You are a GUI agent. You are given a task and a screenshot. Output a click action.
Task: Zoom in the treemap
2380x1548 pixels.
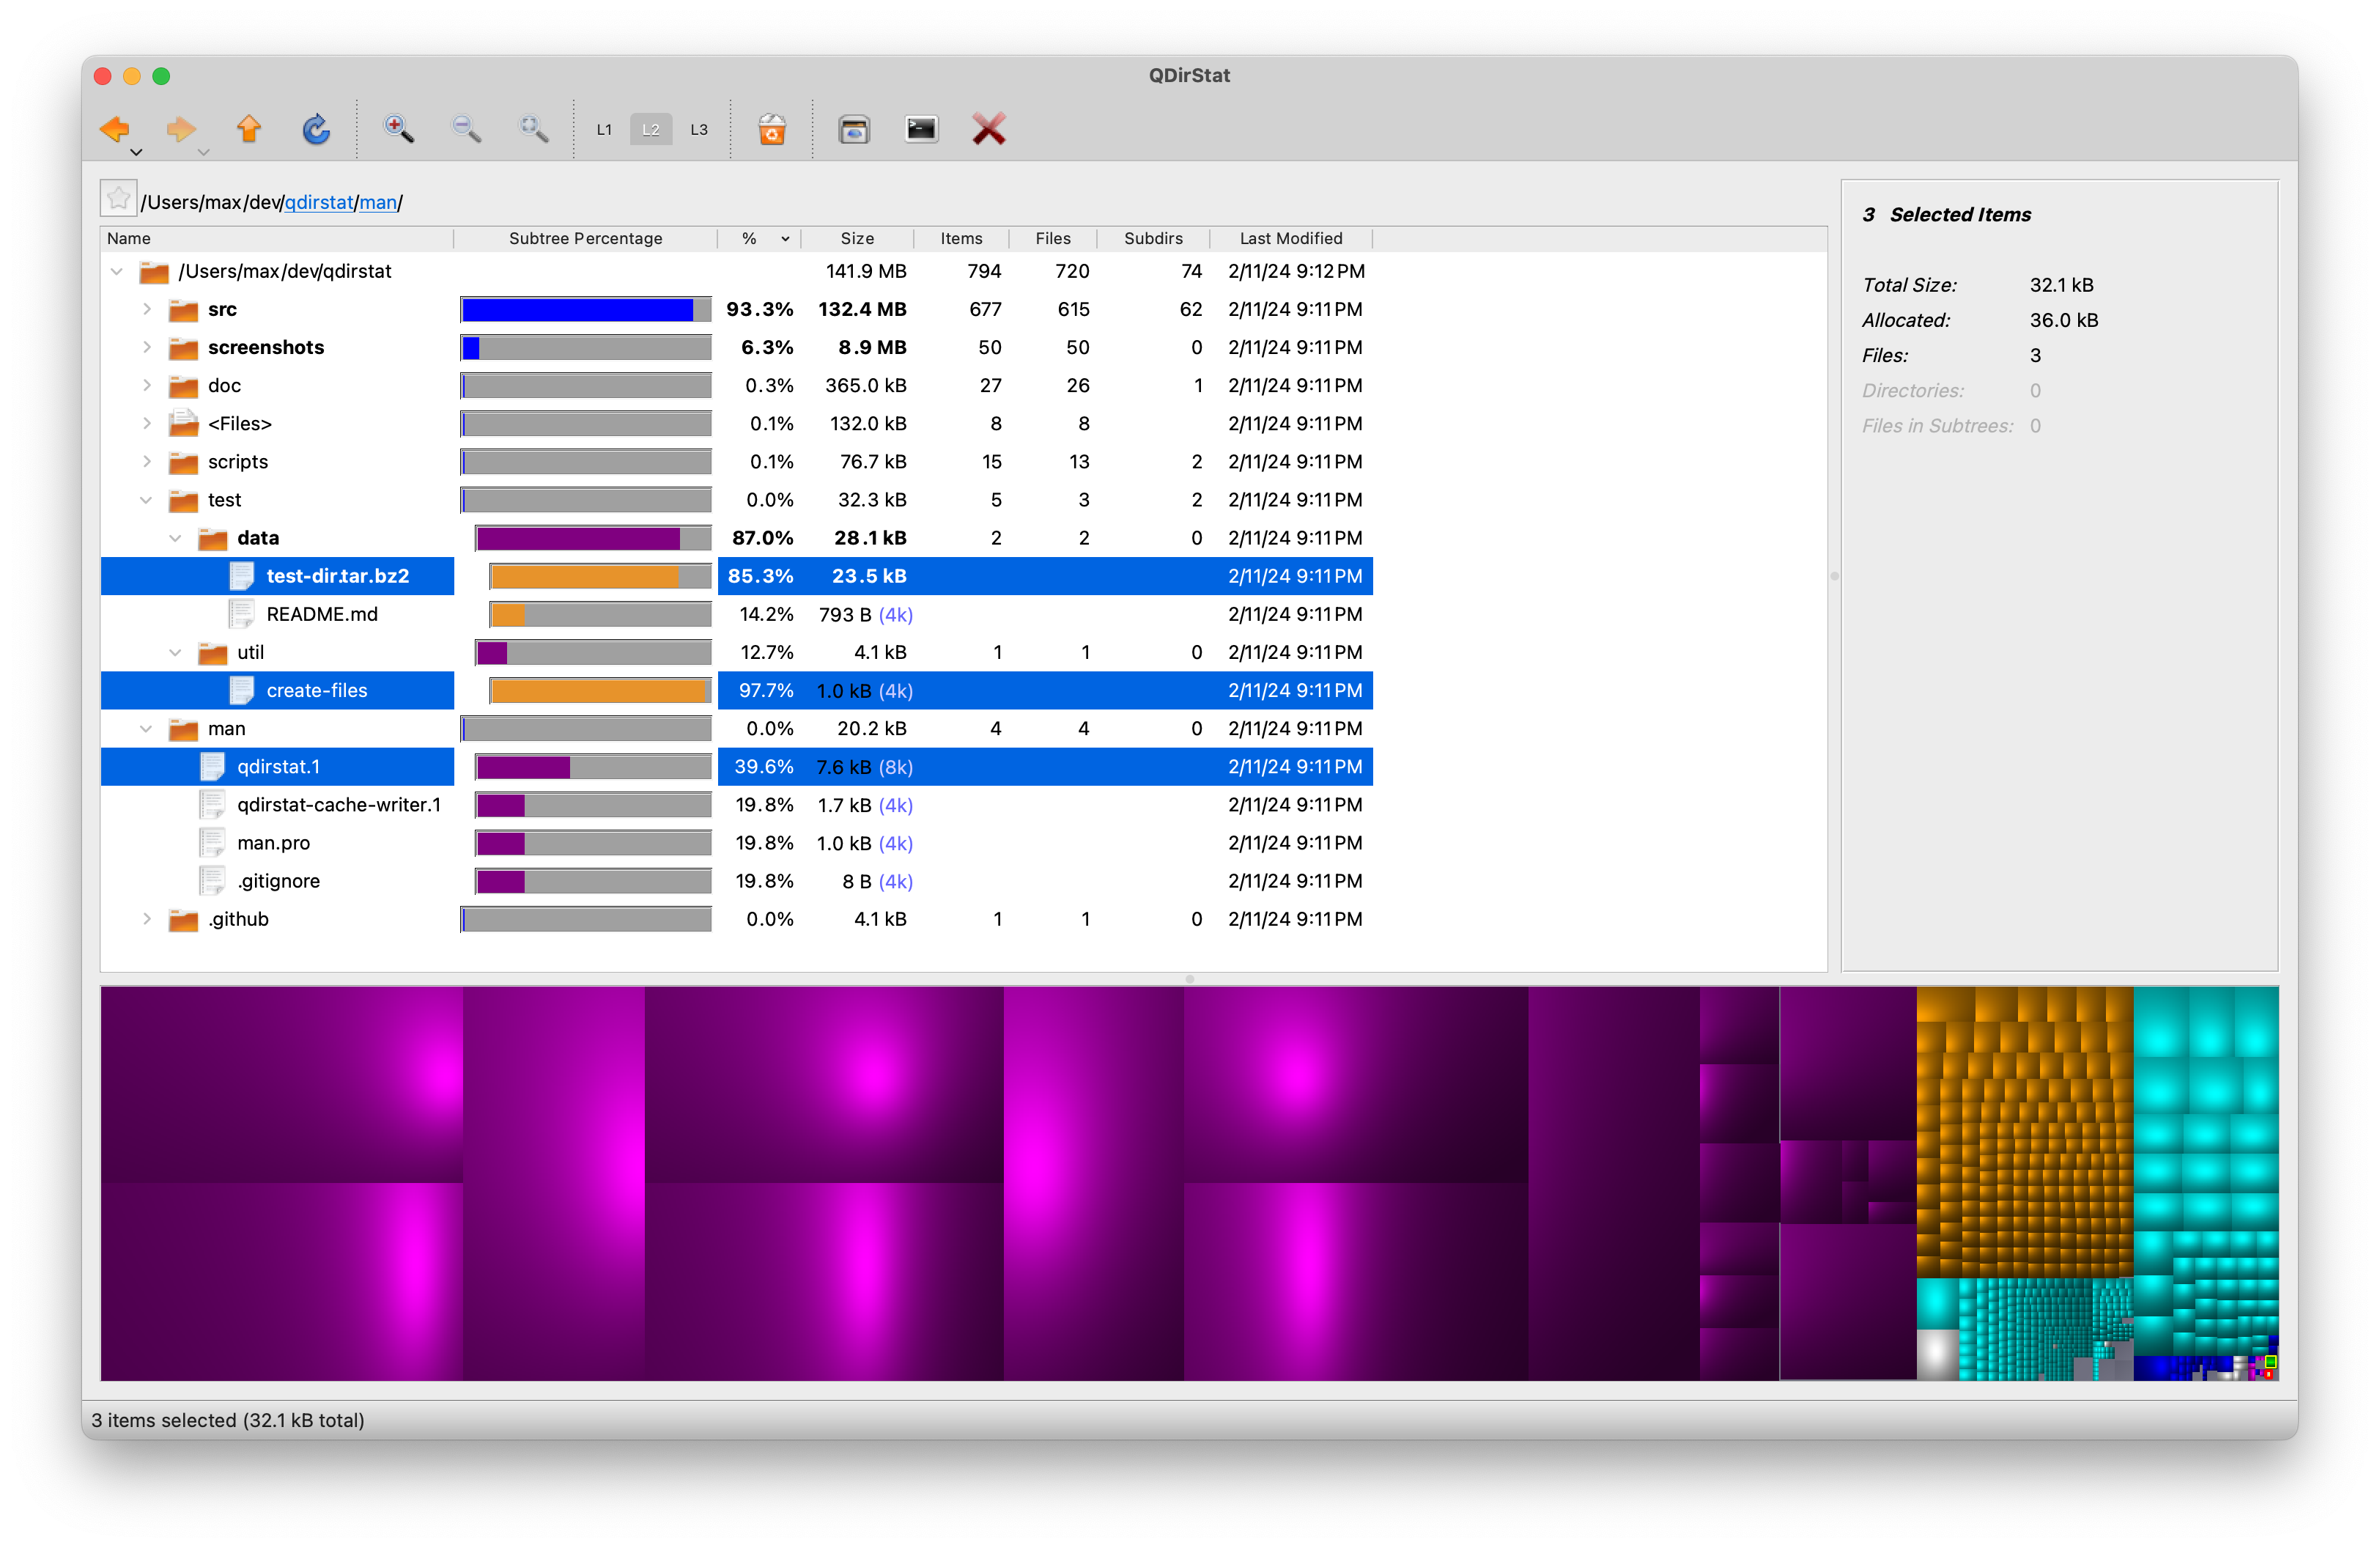point(398,129)
